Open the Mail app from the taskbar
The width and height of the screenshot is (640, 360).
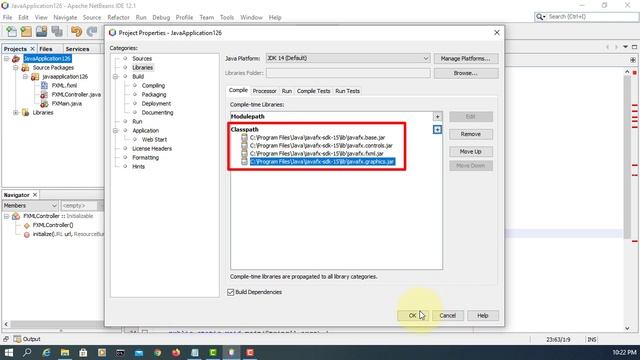coord(139,352)
